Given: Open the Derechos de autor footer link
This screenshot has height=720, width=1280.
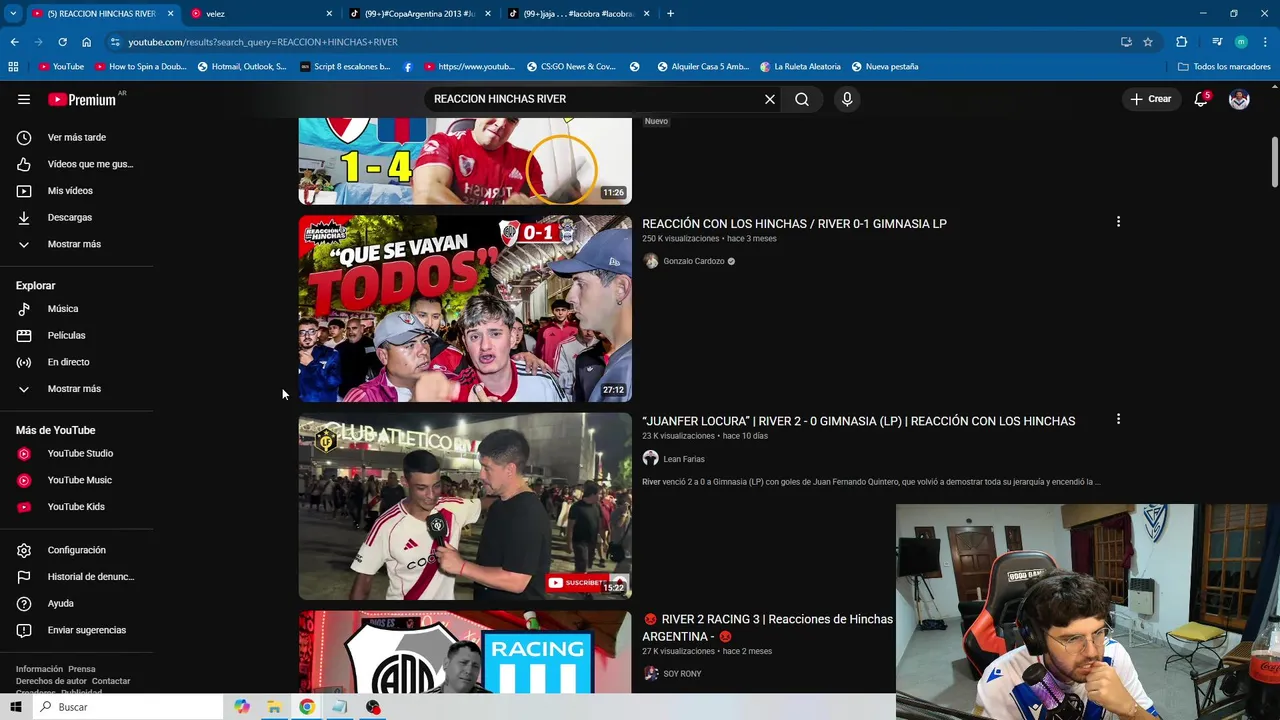Looking at the screenshot, I should point(51,681).
